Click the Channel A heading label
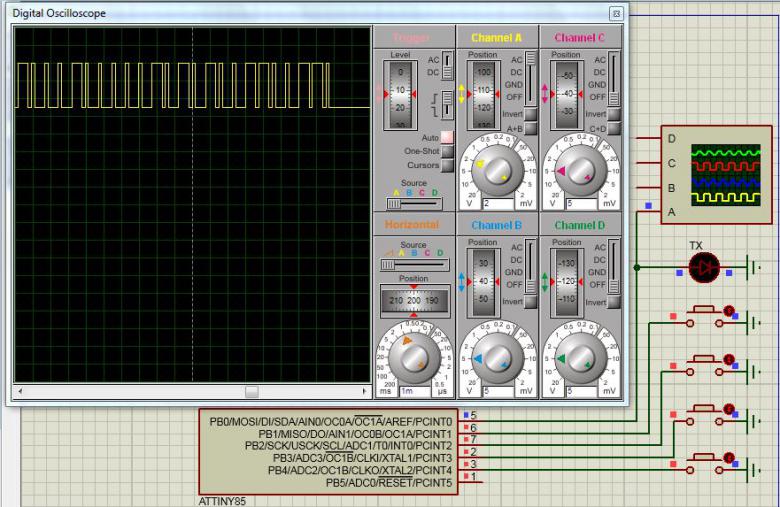The image size is (780, 507). point(496,38)
